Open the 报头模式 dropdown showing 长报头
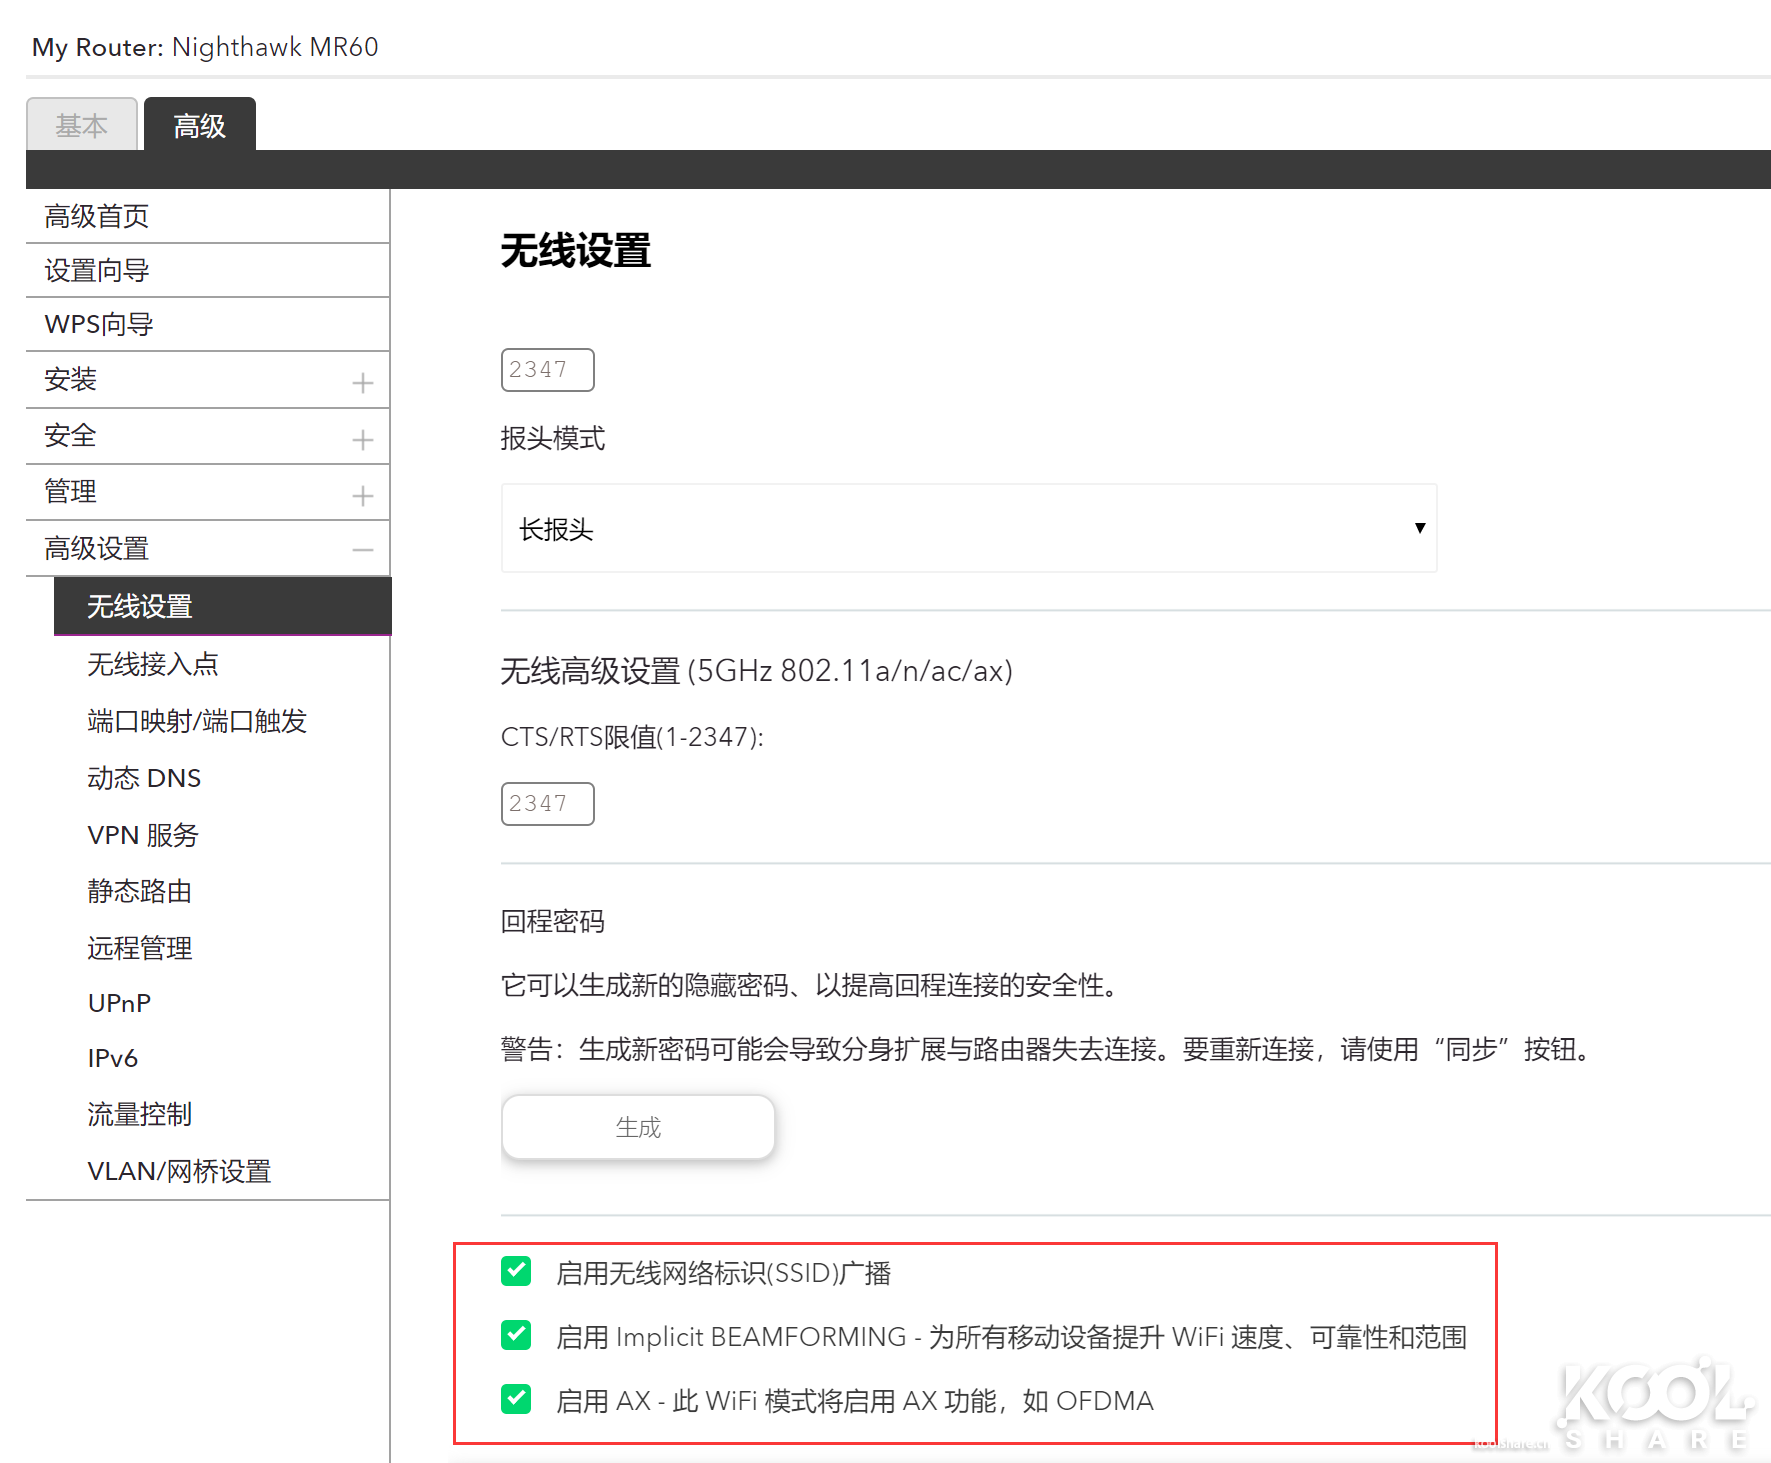 coord(969,528)
